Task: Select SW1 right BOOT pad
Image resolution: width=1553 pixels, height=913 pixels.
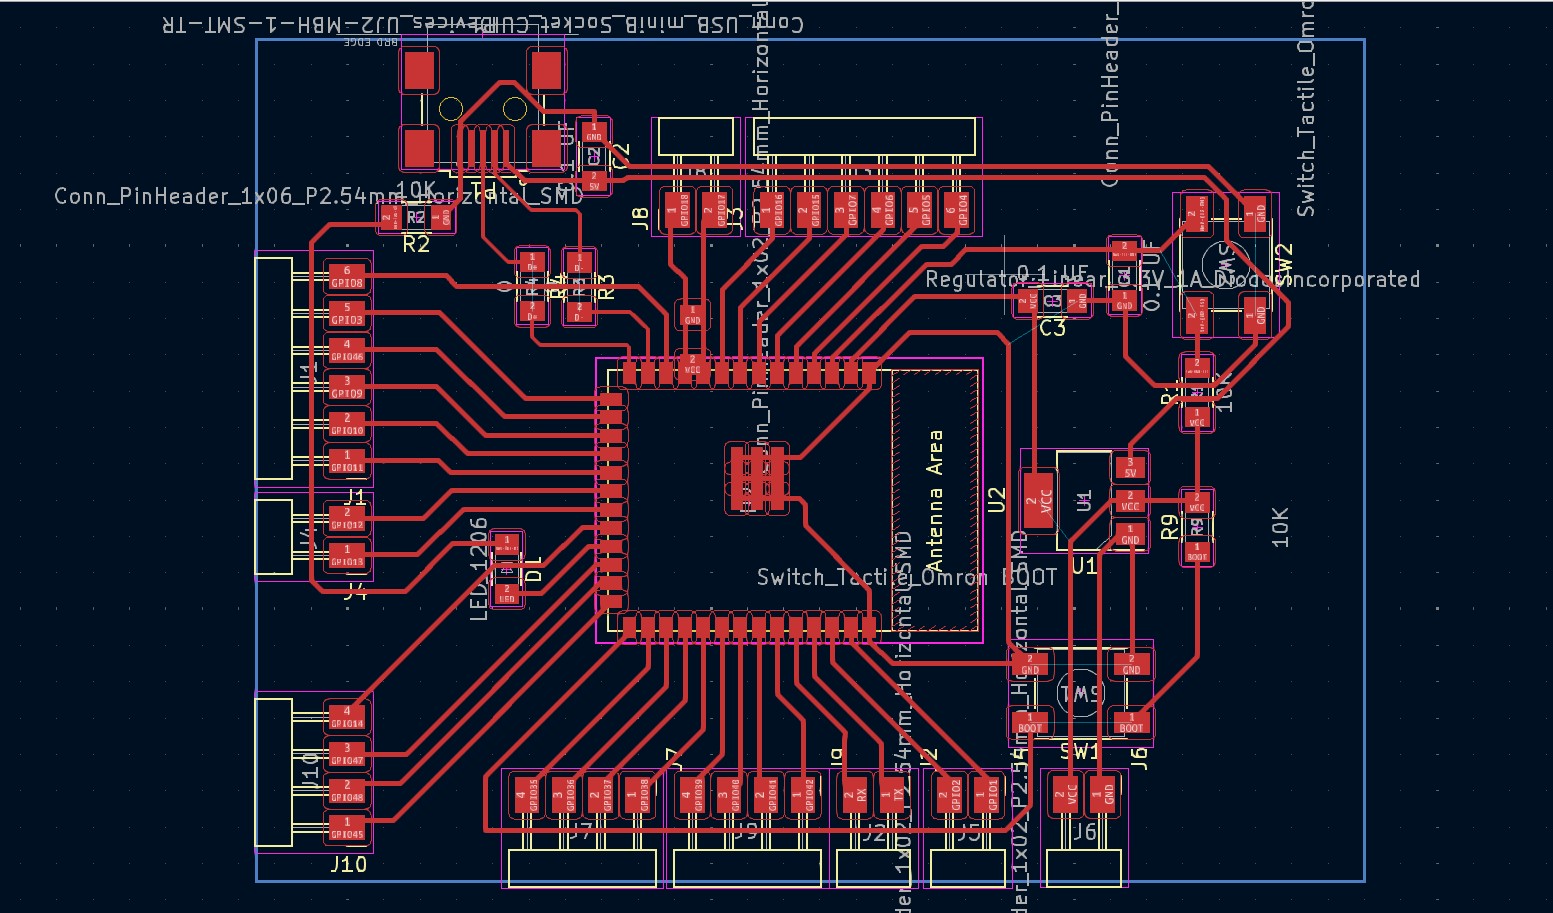Action: (1131, 722)
